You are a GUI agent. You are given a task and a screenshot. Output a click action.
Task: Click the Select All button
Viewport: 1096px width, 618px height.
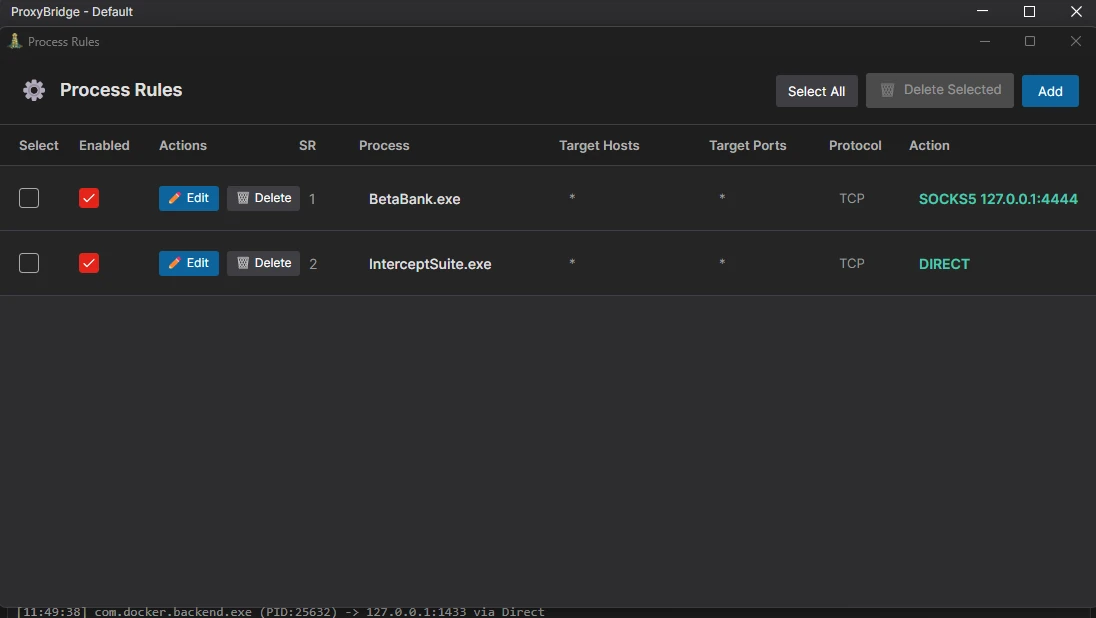(x=816, y=91)
